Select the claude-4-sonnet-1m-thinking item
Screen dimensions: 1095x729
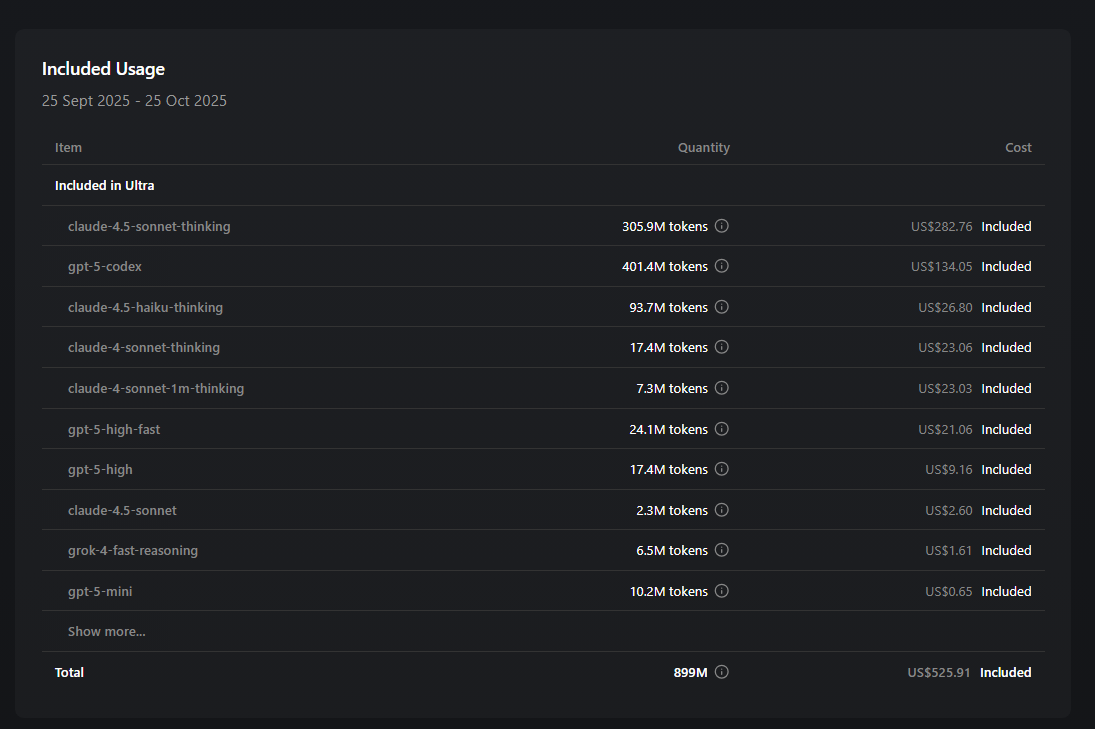[x=156, y=388]
